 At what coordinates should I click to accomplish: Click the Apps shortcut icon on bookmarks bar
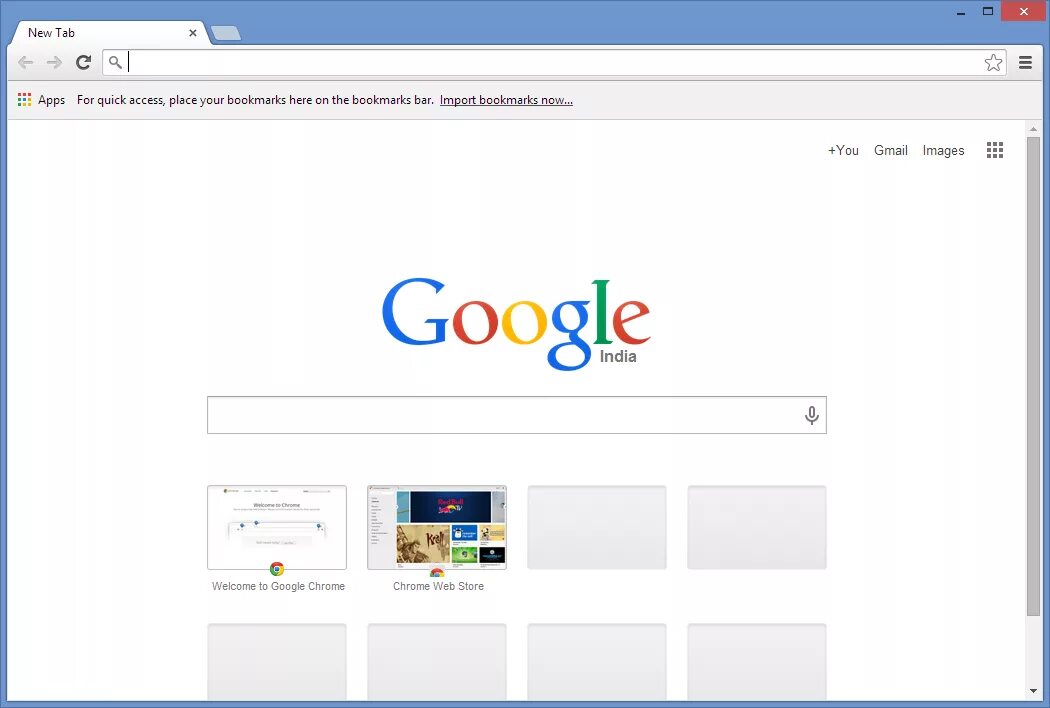(24, 99)
